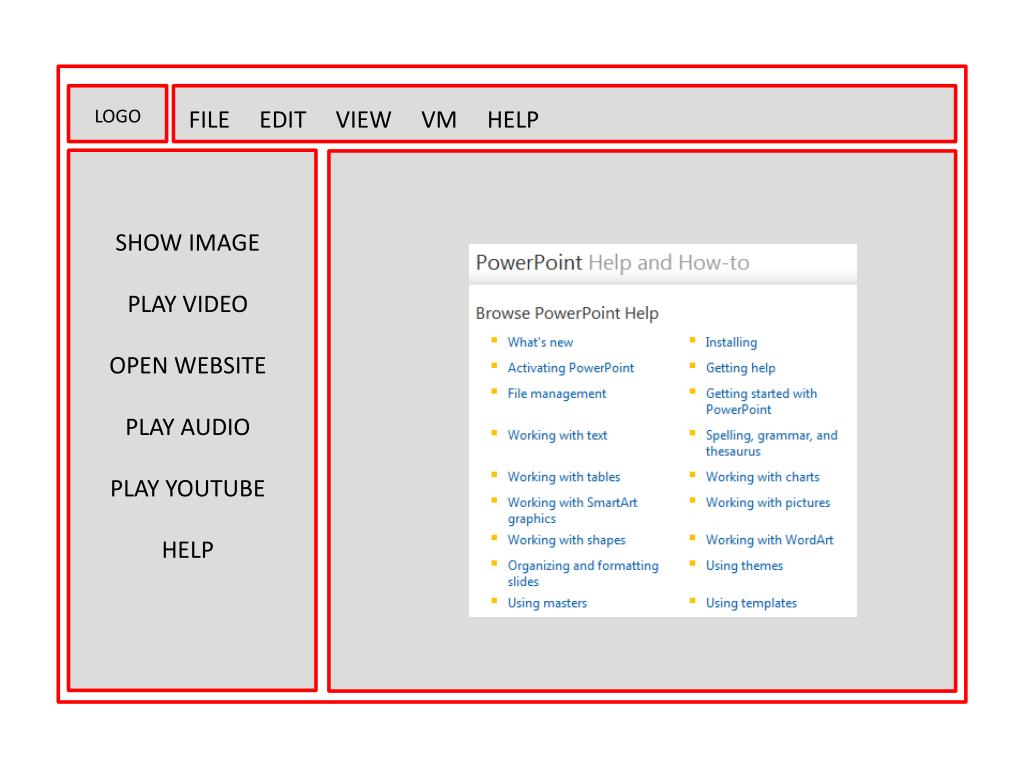The height and width of the screenshot is (768, 1024).
Task: Select SHOW IMAGE in the sidebar
Action: coord(187,243)
